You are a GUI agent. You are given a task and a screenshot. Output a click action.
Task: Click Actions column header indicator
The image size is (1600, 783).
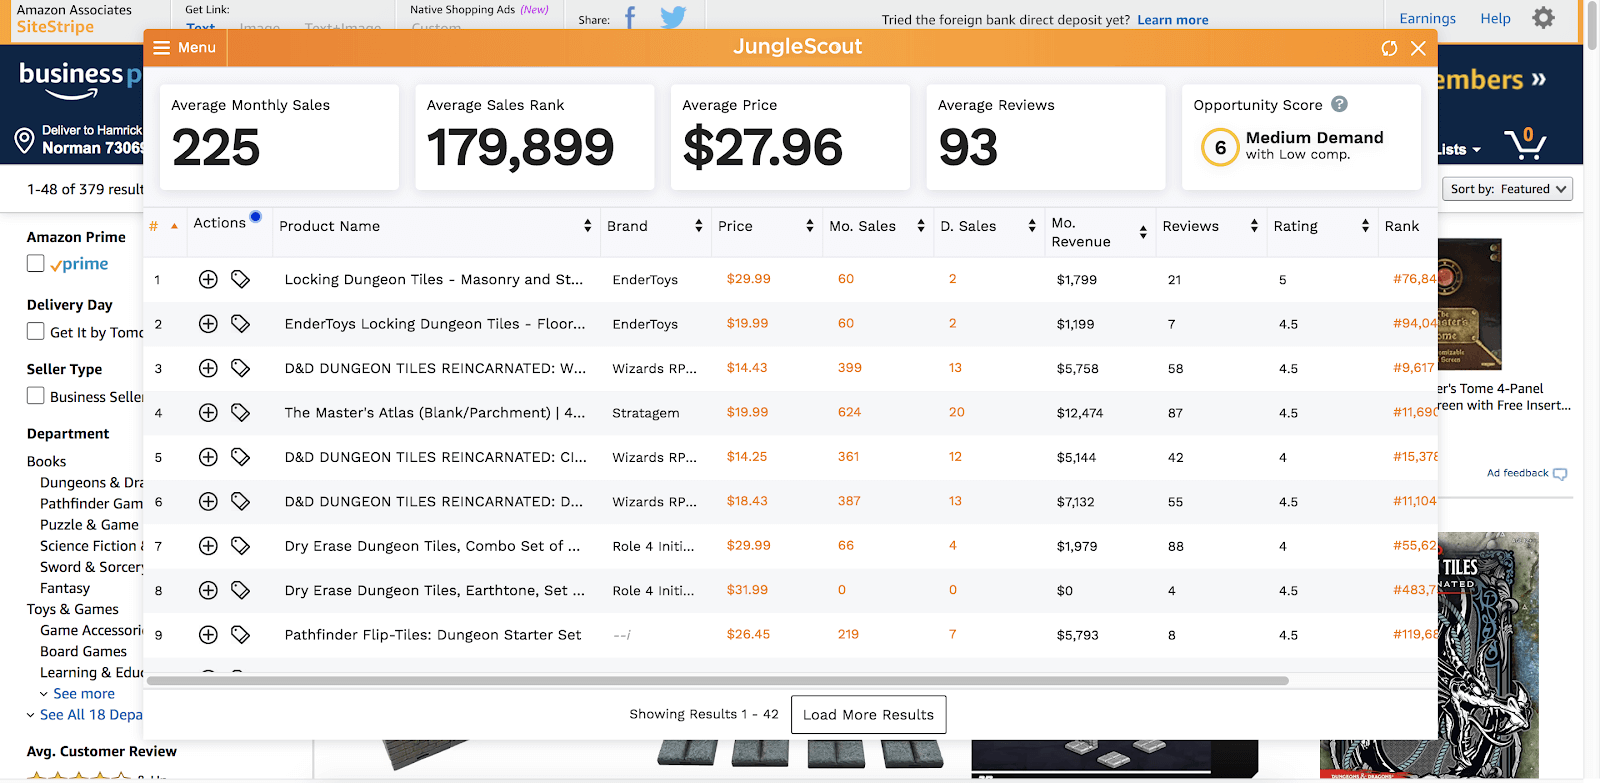(x=256, y=217)
